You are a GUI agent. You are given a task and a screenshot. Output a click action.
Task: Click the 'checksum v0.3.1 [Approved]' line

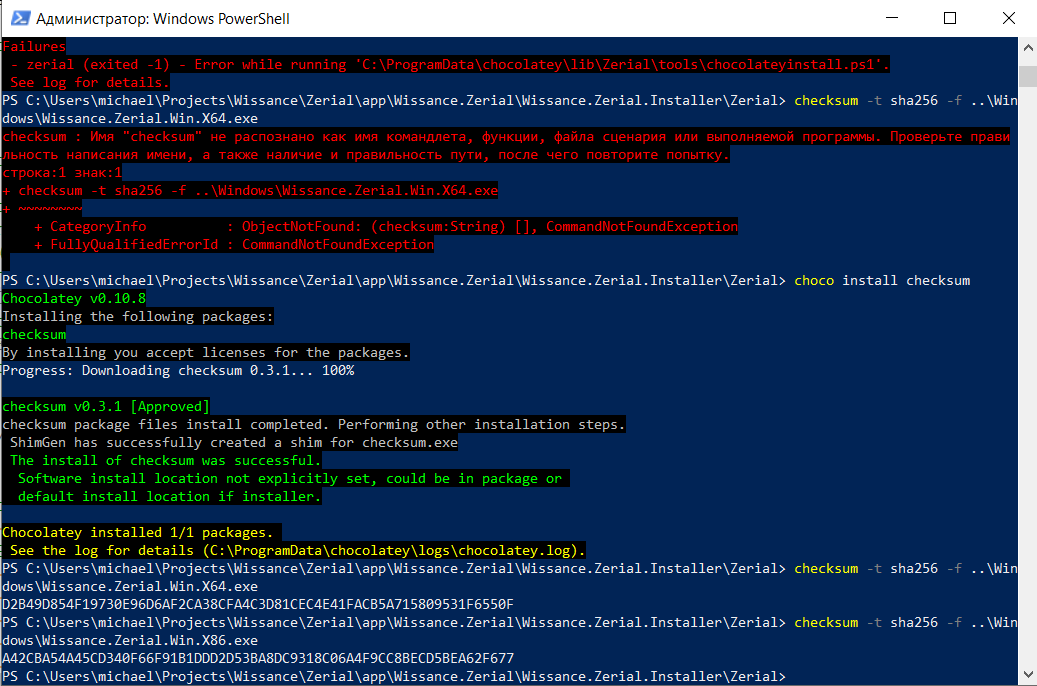pyautogui.click(x=106, y=407)
